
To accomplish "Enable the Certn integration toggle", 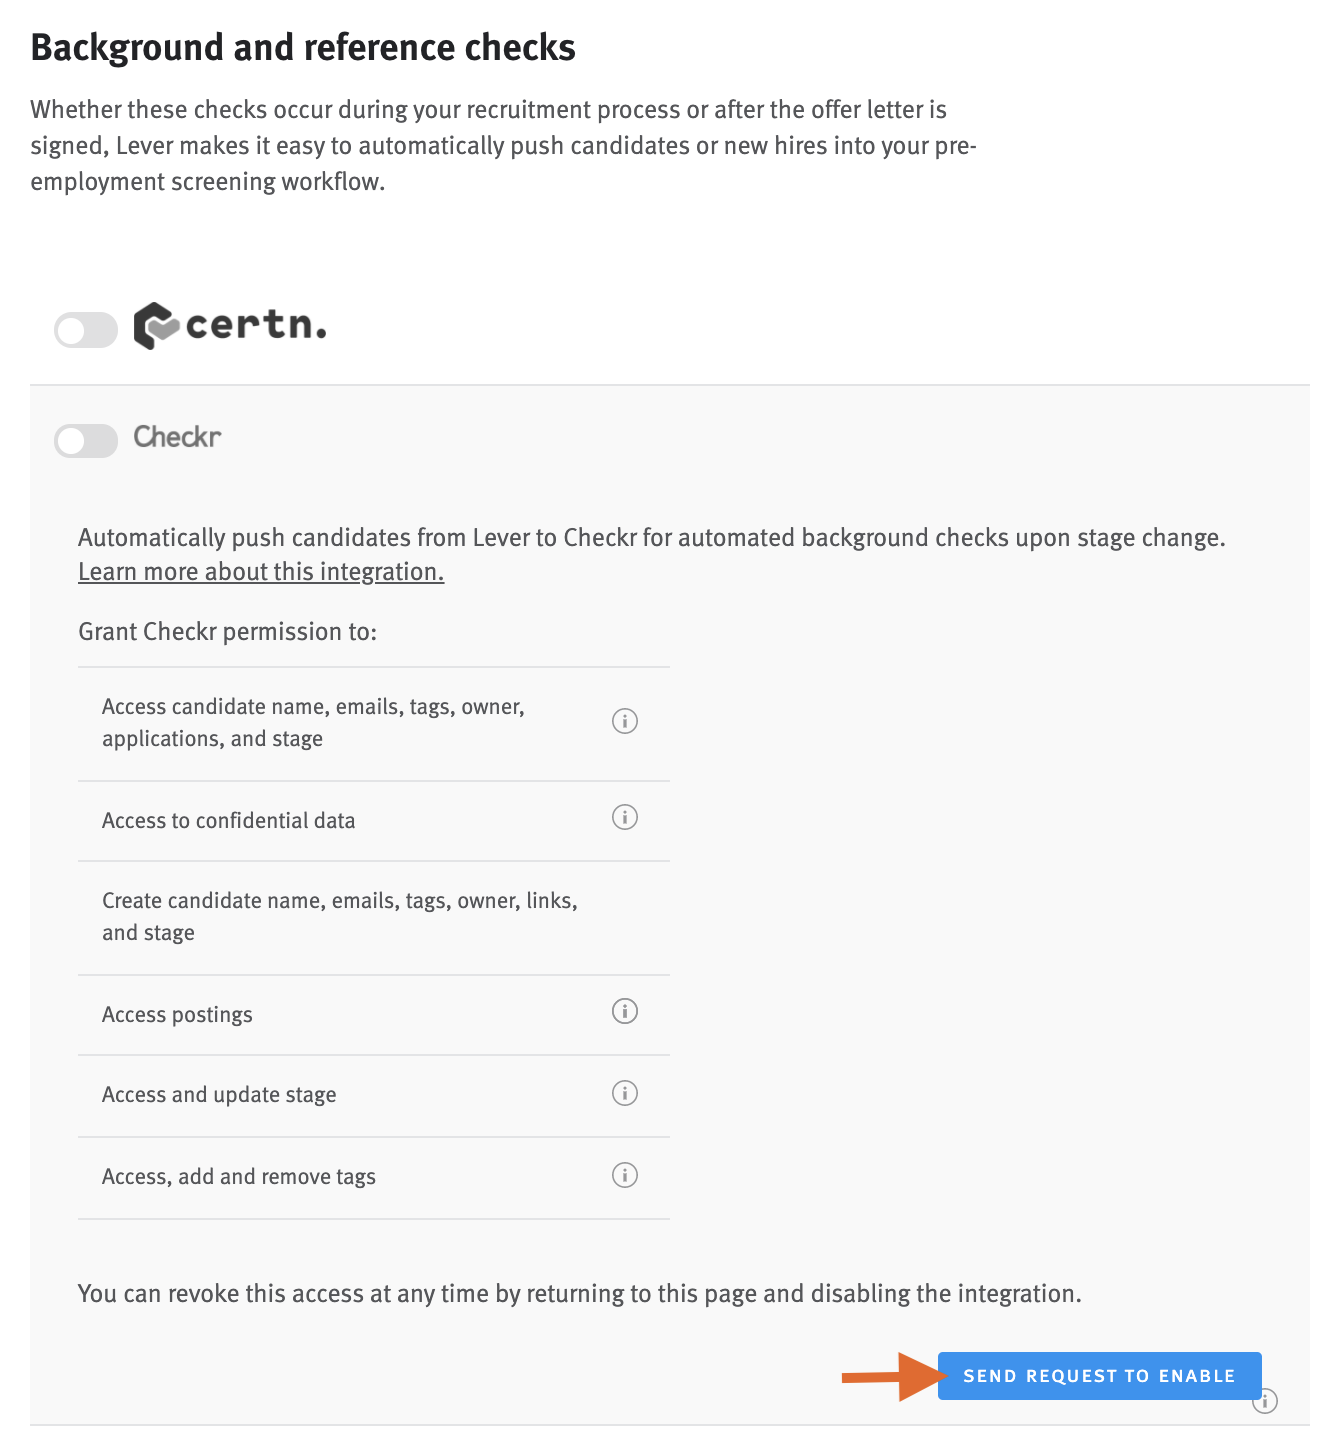I will pos(85,328).
